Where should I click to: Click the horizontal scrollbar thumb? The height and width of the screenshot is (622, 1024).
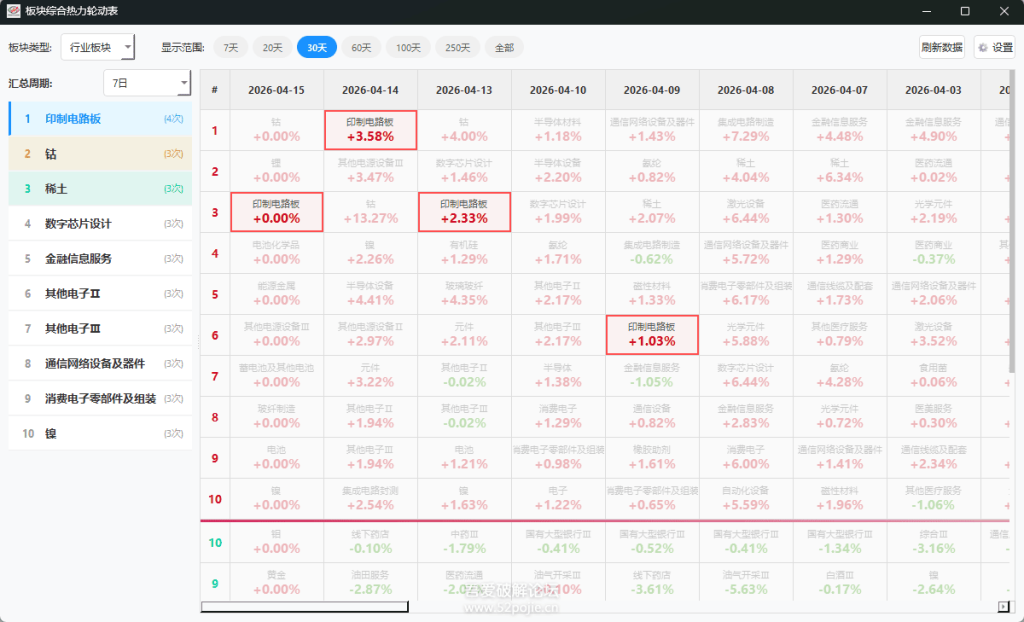[304, 607]
